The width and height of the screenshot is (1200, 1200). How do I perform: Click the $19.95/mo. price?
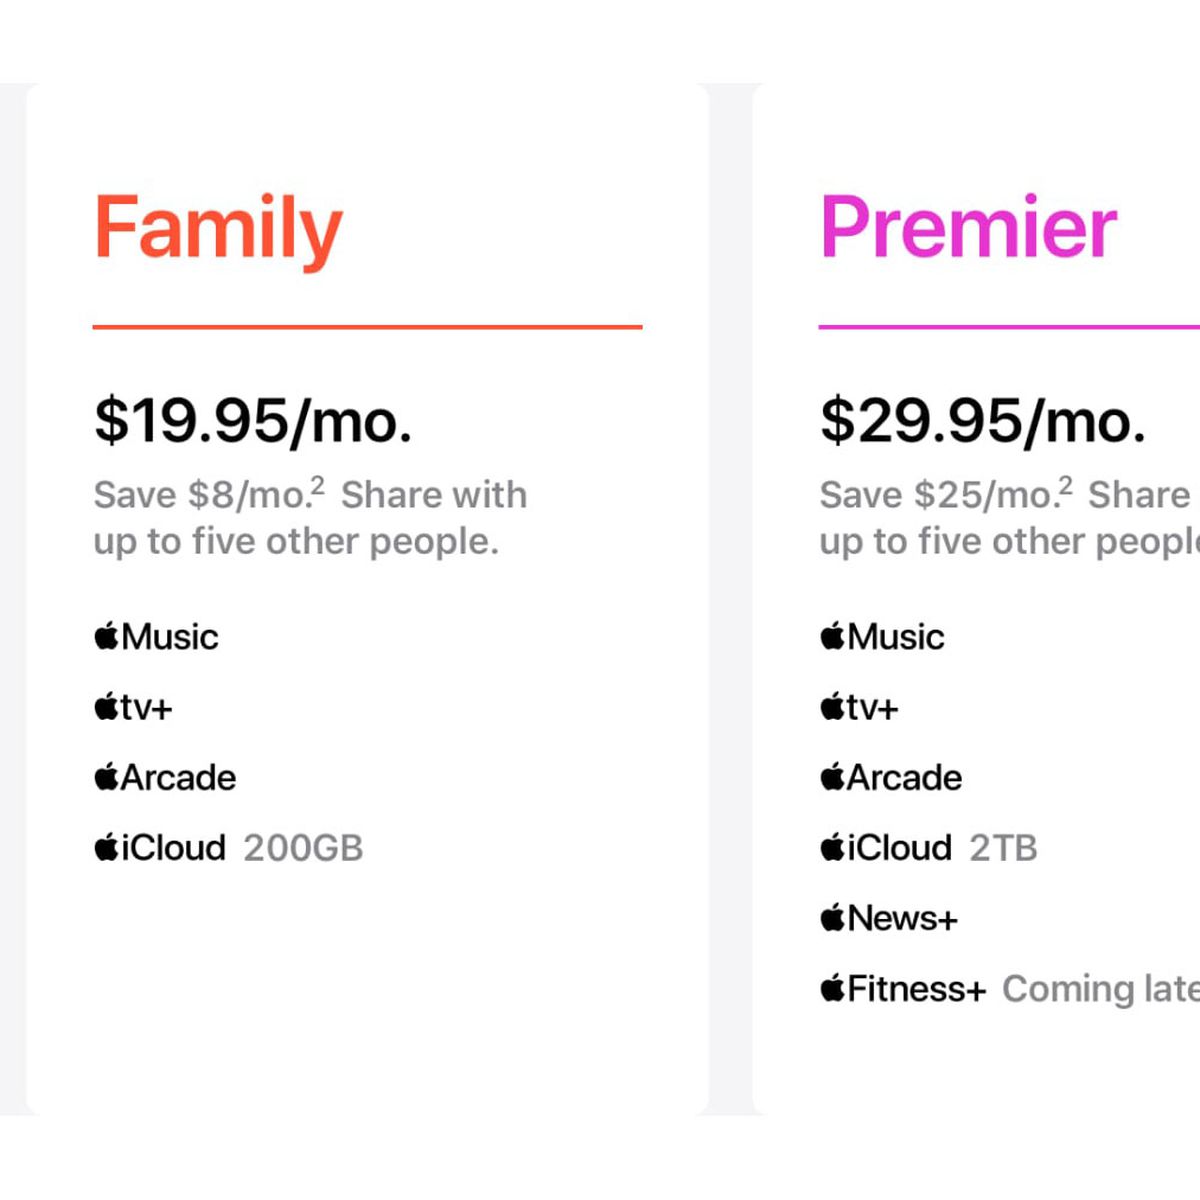pos(253,421)
